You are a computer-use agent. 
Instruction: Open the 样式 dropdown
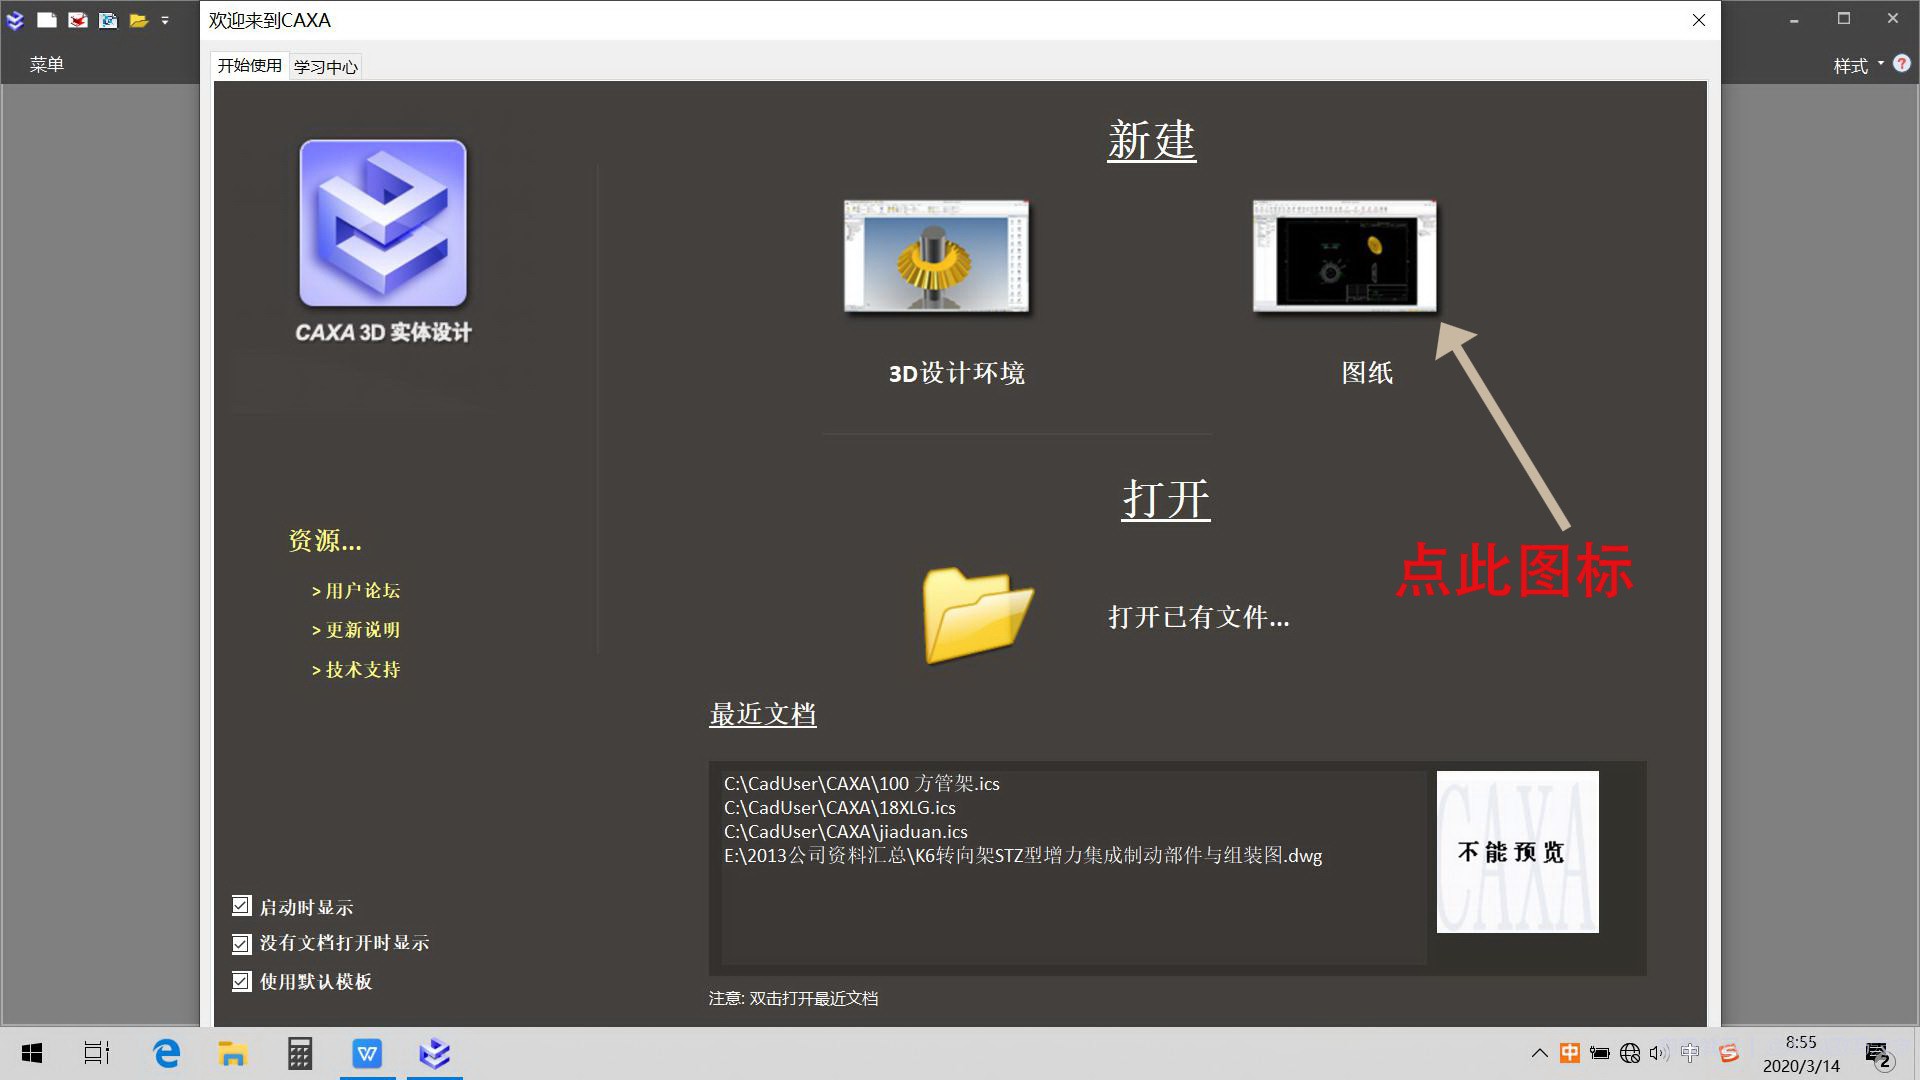1857,65
